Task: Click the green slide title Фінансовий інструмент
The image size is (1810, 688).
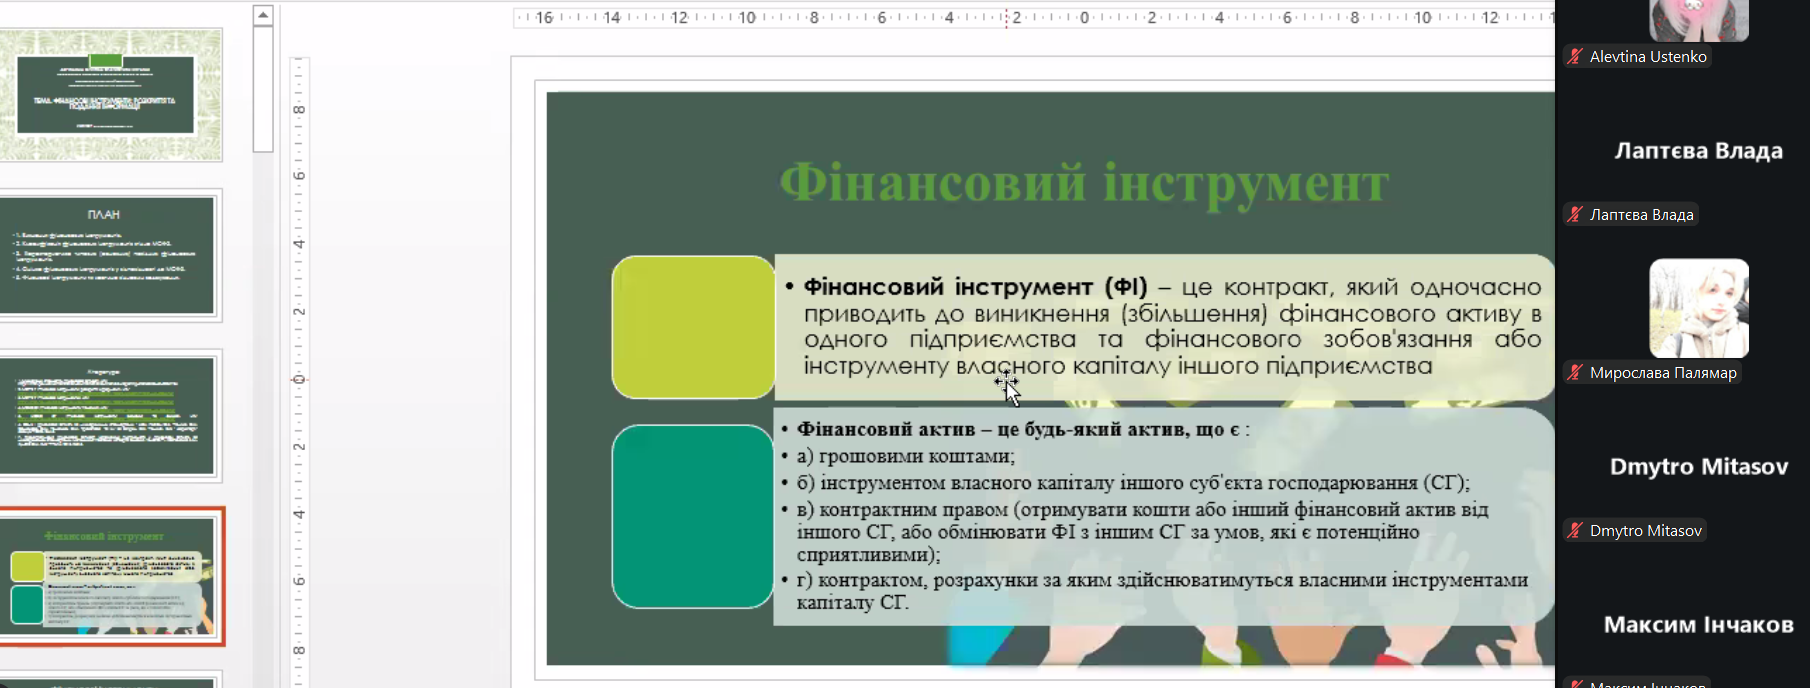Action: 1083,184
